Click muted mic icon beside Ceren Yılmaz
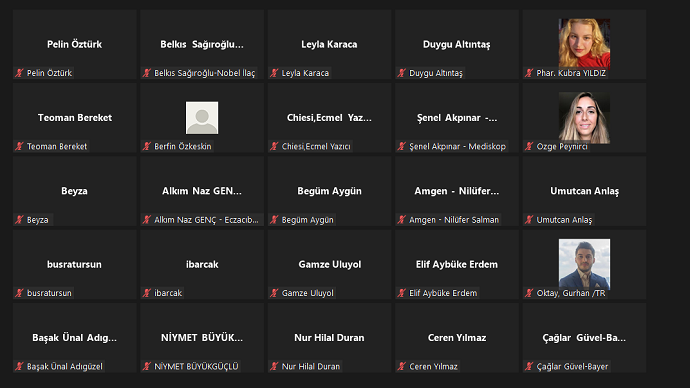The width and height of the screenshot is (690, 388). tap(401, 366)
